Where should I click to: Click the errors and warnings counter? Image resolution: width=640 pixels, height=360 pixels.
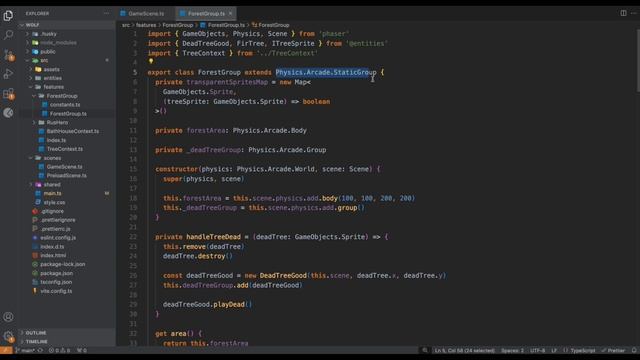tap(59, 350)
